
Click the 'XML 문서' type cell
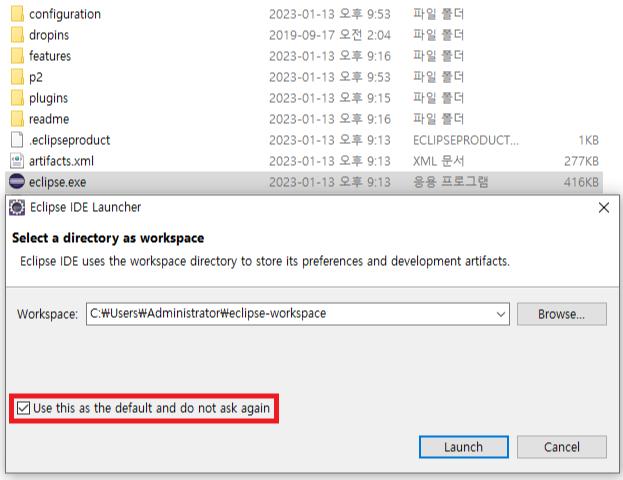[439, 161]
